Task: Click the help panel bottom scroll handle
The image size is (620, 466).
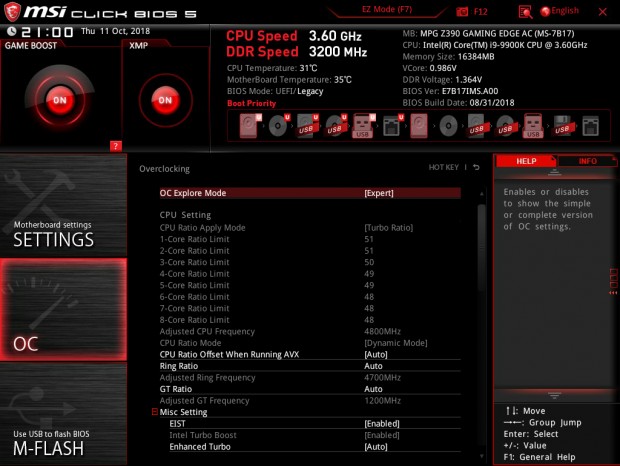Action: (554, 395)
